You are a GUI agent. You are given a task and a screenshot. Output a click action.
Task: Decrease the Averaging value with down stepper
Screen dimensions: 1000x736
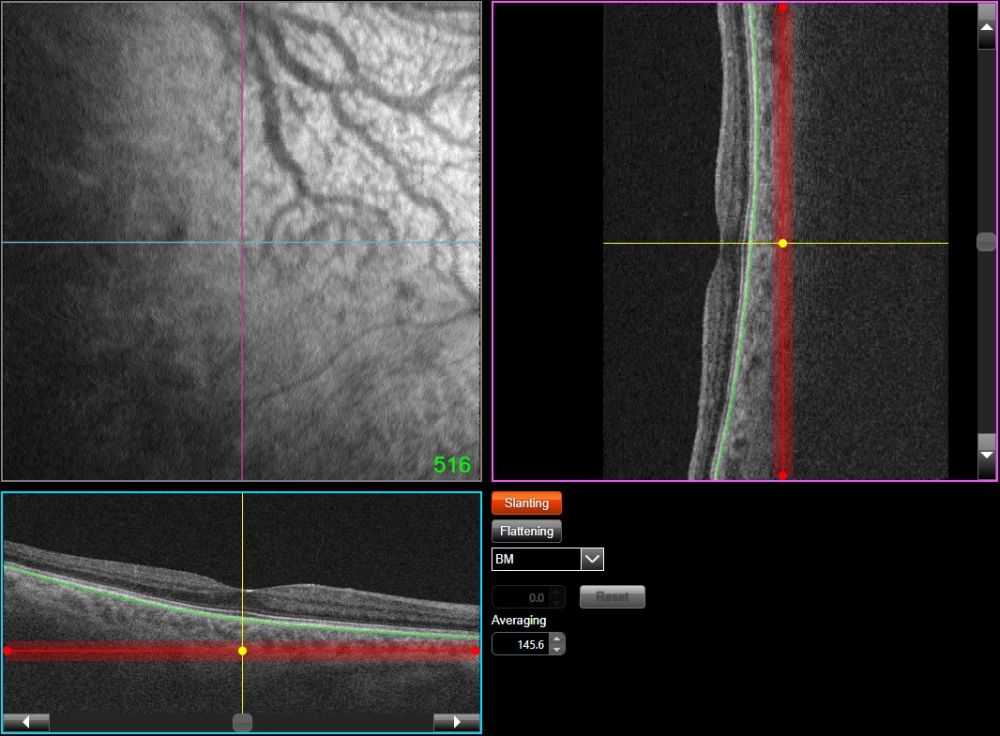557,650
